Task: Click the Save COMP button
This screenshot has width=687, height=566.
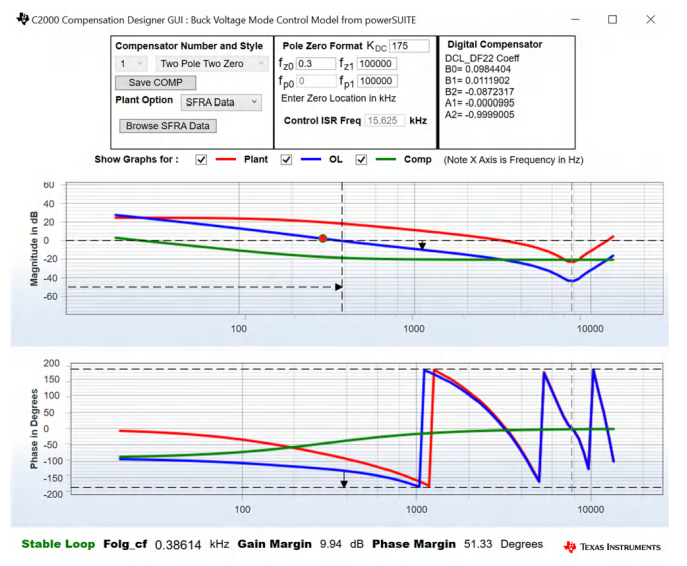Action: pyautogui.click(x=156, y=82)
